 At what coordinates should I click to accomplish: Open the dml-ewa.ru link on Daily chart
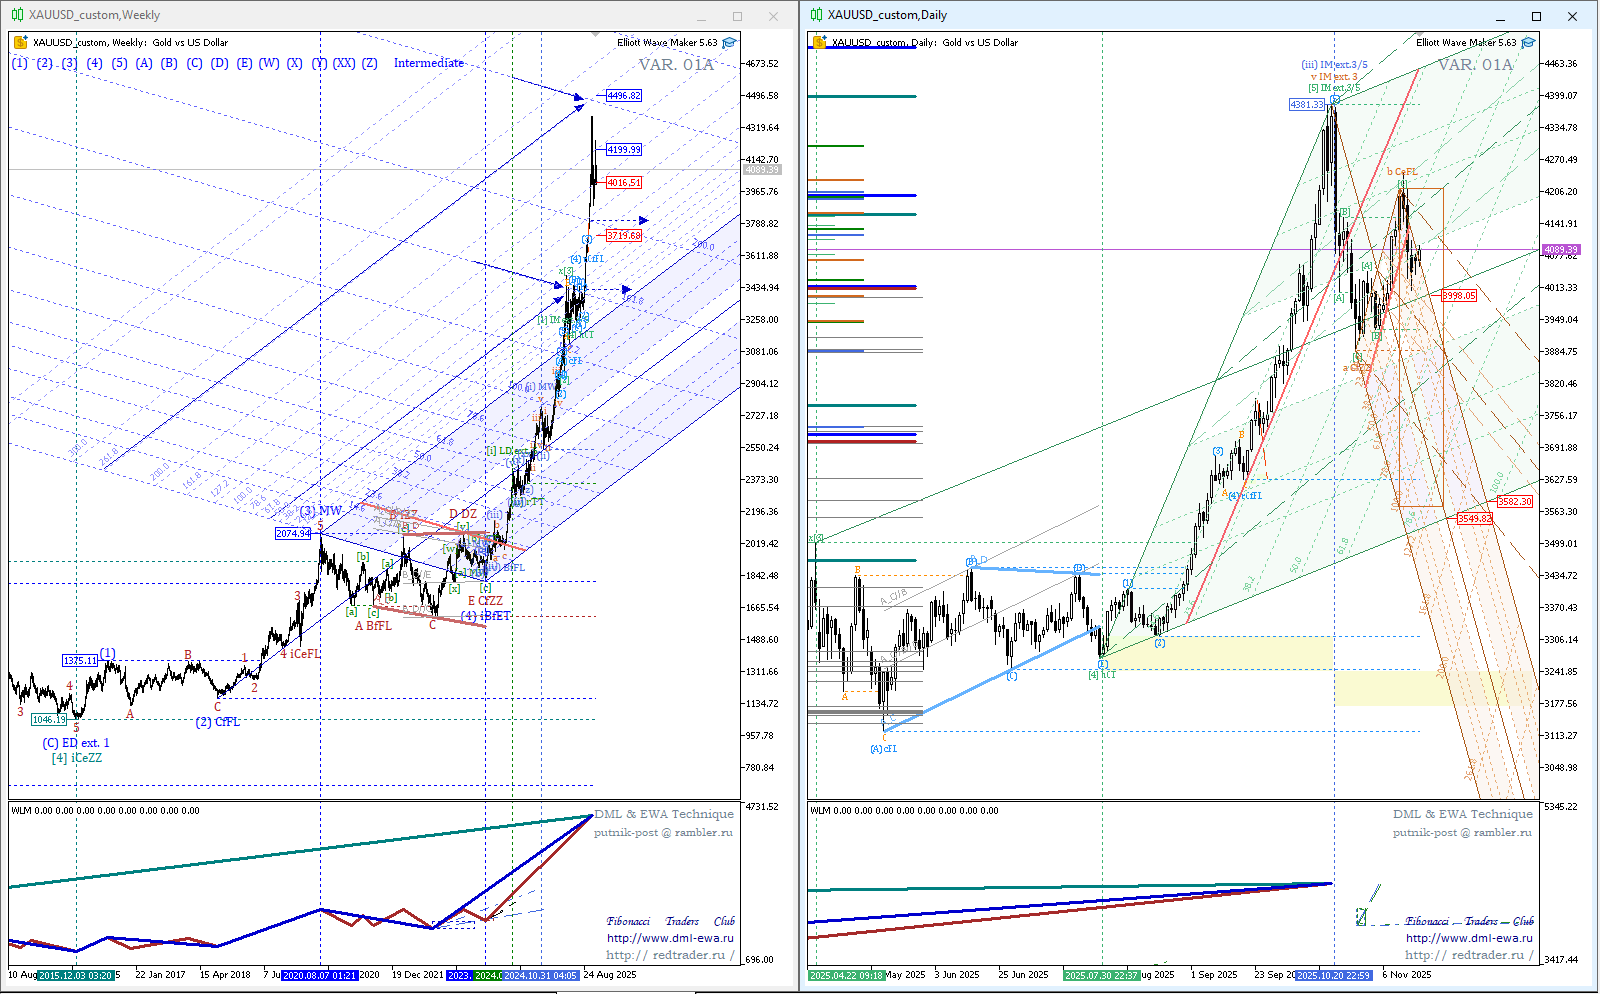pos(1469,938)
